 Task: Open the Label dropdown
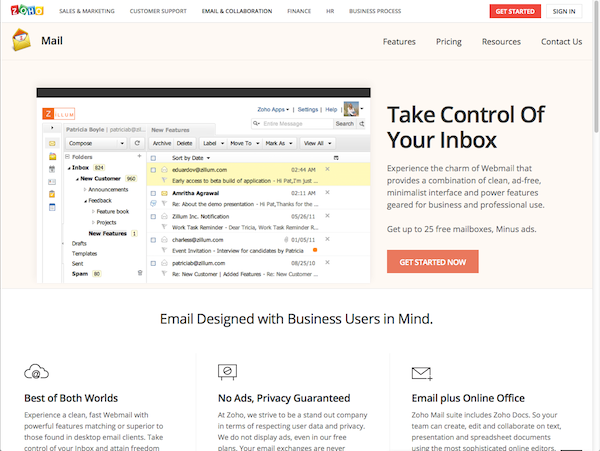coord(213,143)
